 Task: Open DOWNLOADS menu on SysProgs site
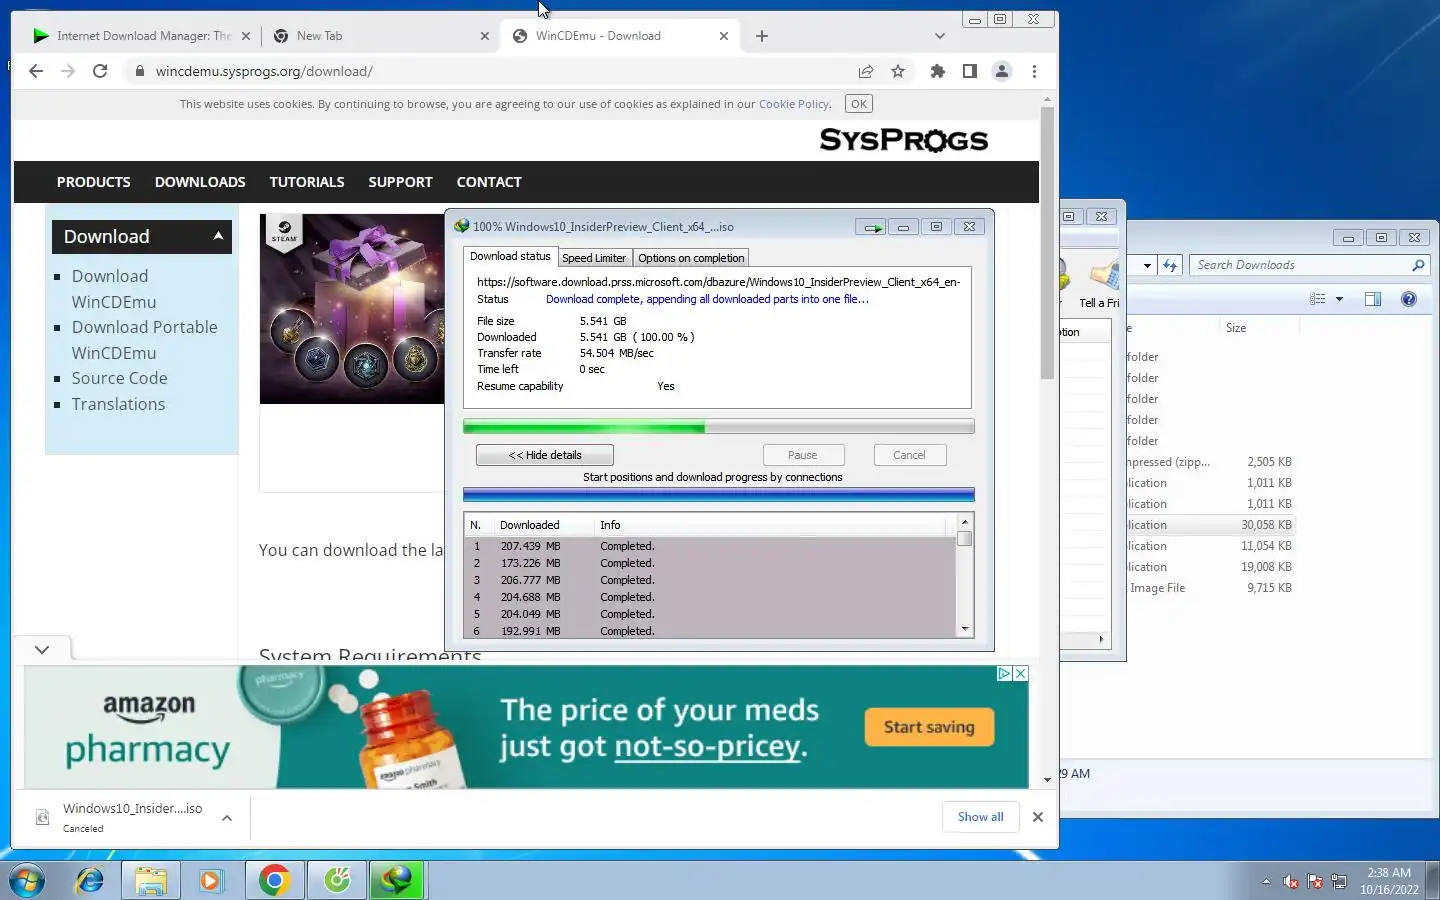tap(200, 182)
